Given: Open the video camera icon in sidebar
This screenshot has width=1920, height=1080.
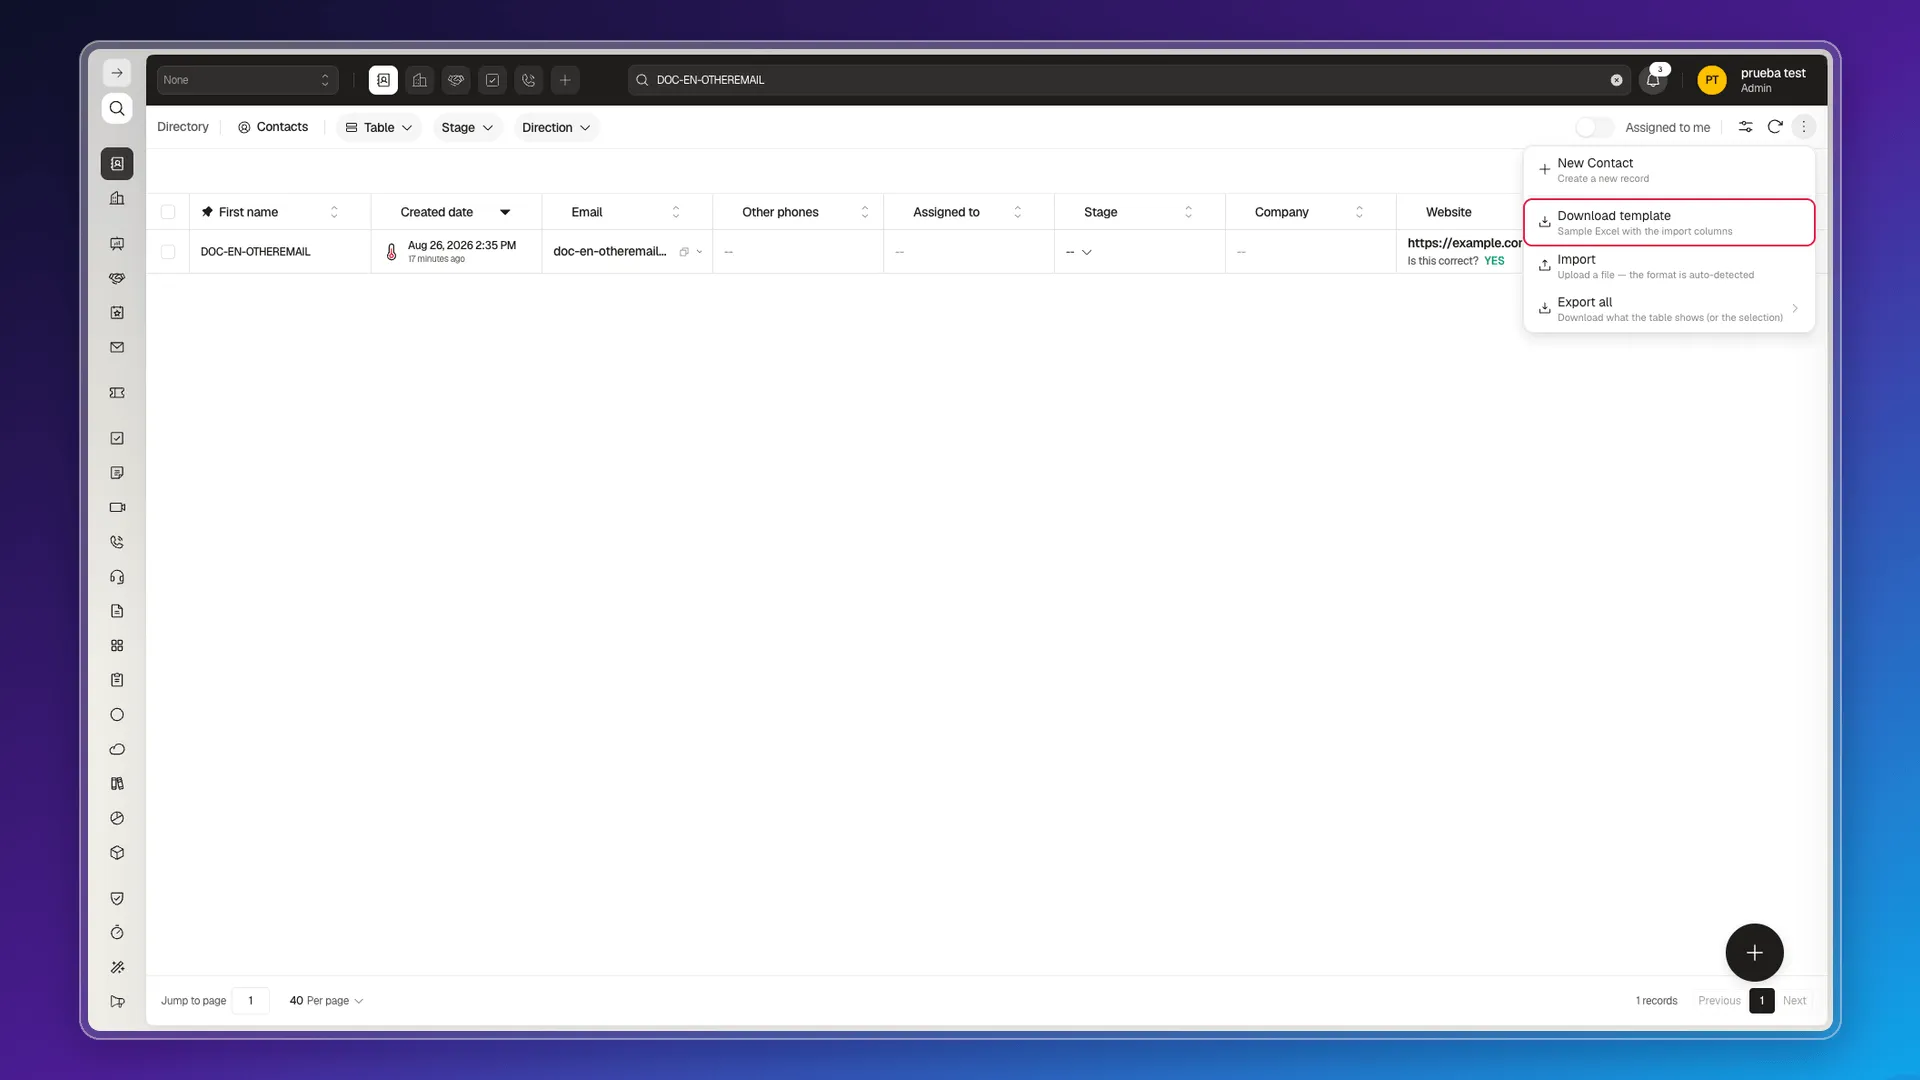Looking at the screenshot, I should (117, 507).
